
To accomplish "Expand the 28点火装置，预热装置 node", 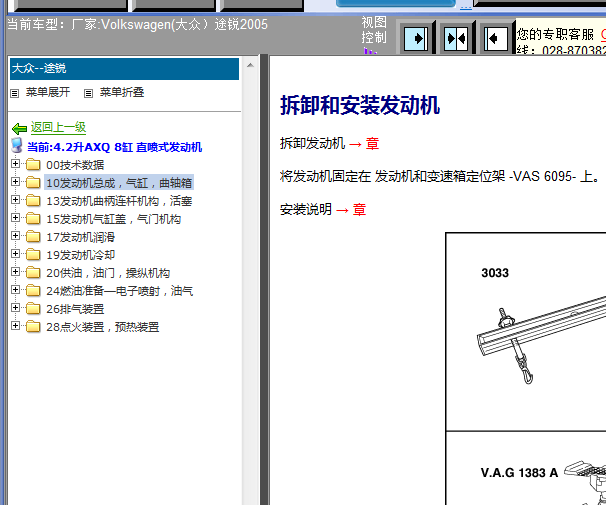I will (15, 325).
